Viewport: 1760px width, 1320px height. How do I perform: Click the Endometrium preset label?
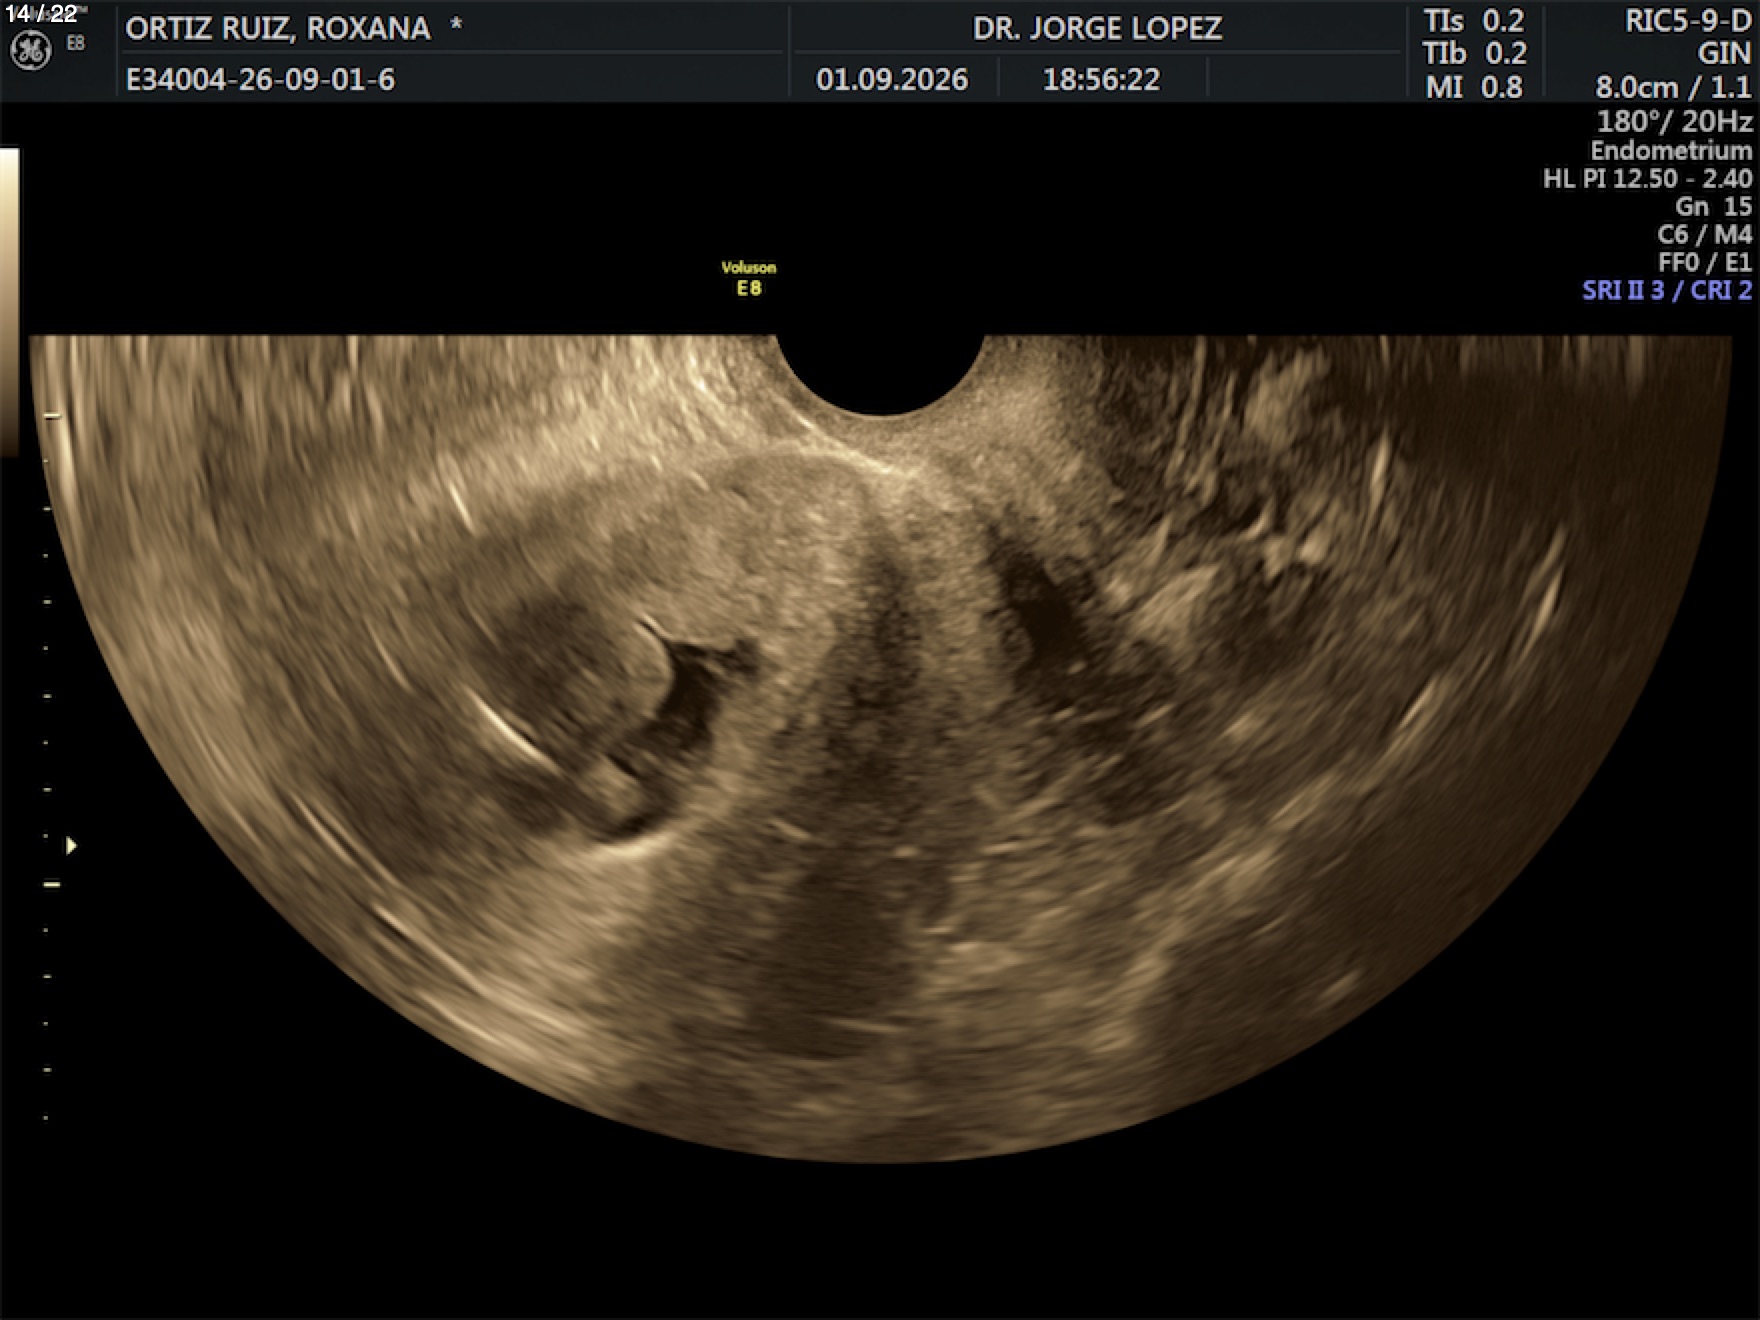point(1671,150)
